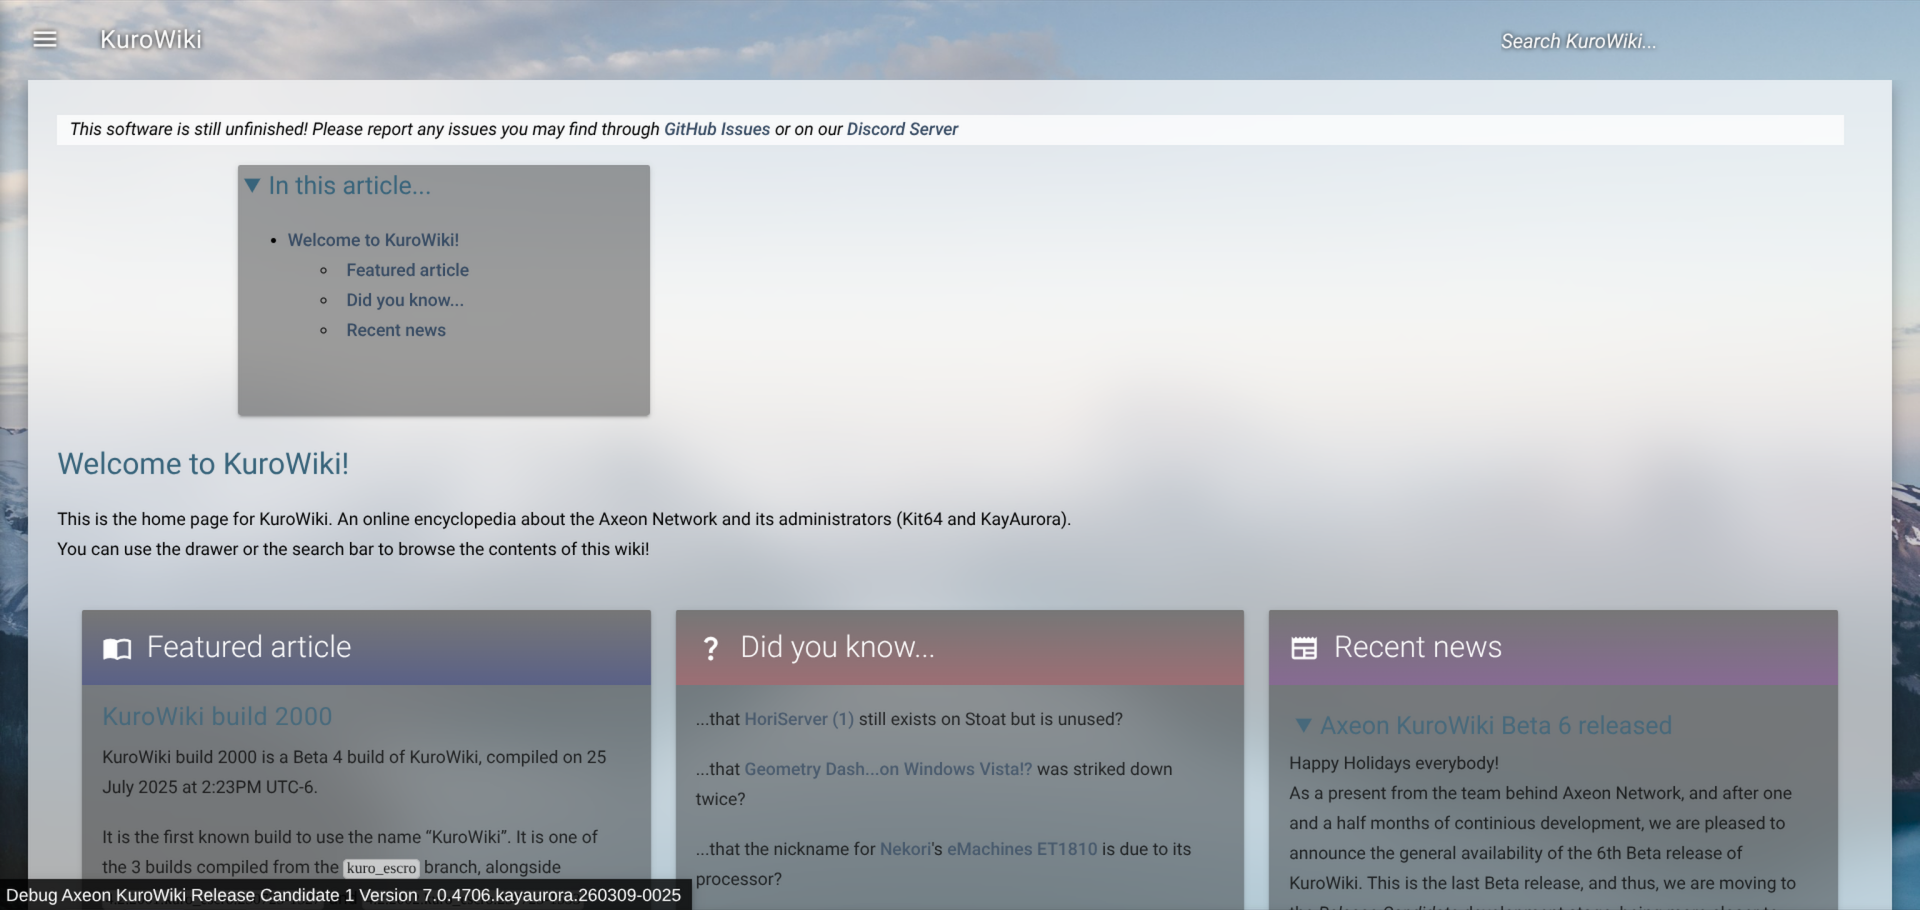Open the KuroWiki build 2000 article
The height and width of the screenshot is (910, 1920).
coord(217,716)
